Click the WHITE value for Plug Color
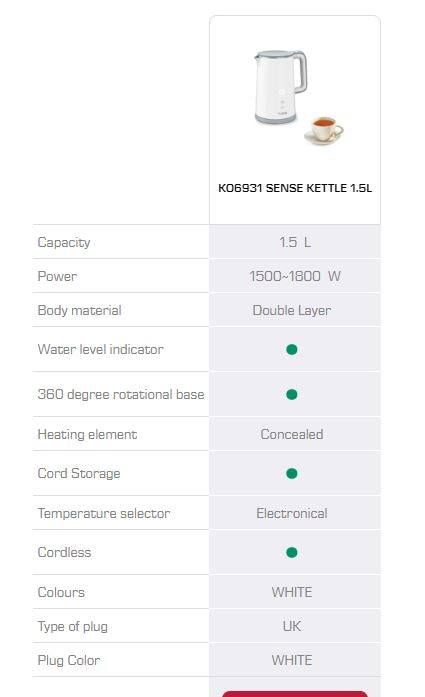The height and width of the screenshot is (697, 425). [x=292, y=660]
